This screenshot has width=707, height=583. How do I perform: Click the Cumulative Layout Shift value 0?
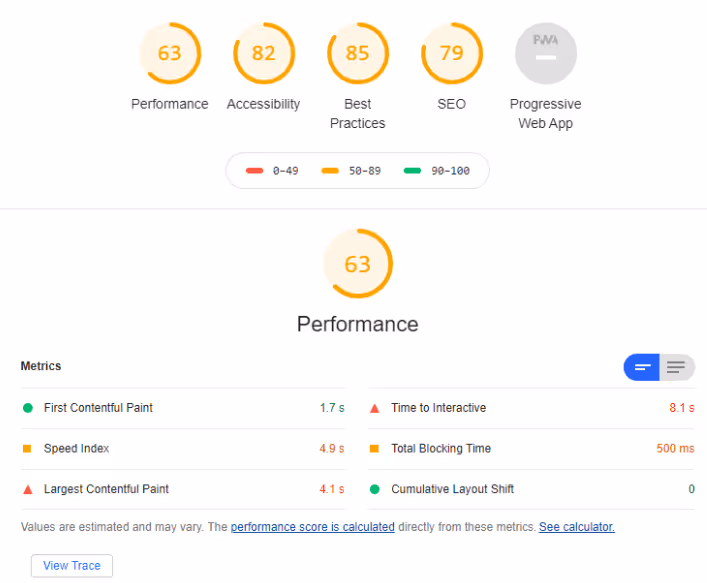pyautogui.click(x=691, y=489)
